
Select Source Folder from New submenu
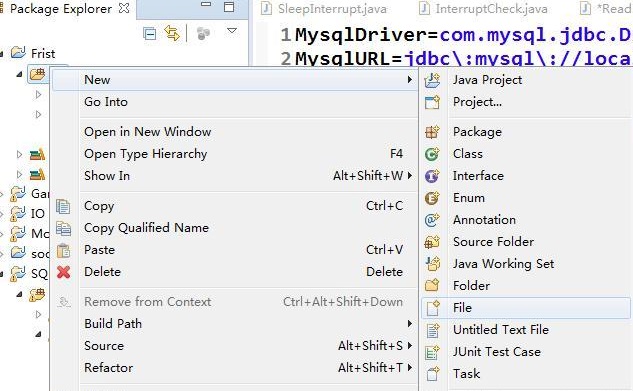(x=526, y=242)
